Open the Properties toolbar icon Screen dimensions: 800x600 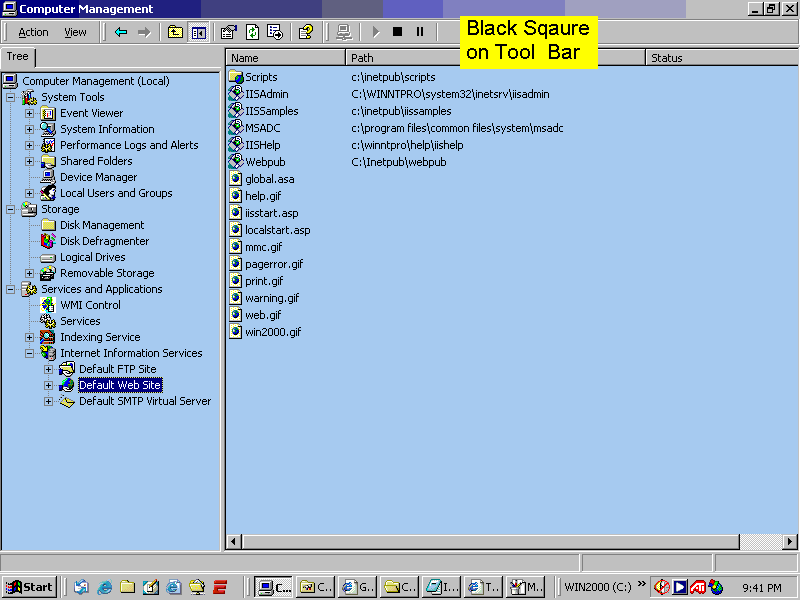[x=228, y=32]
